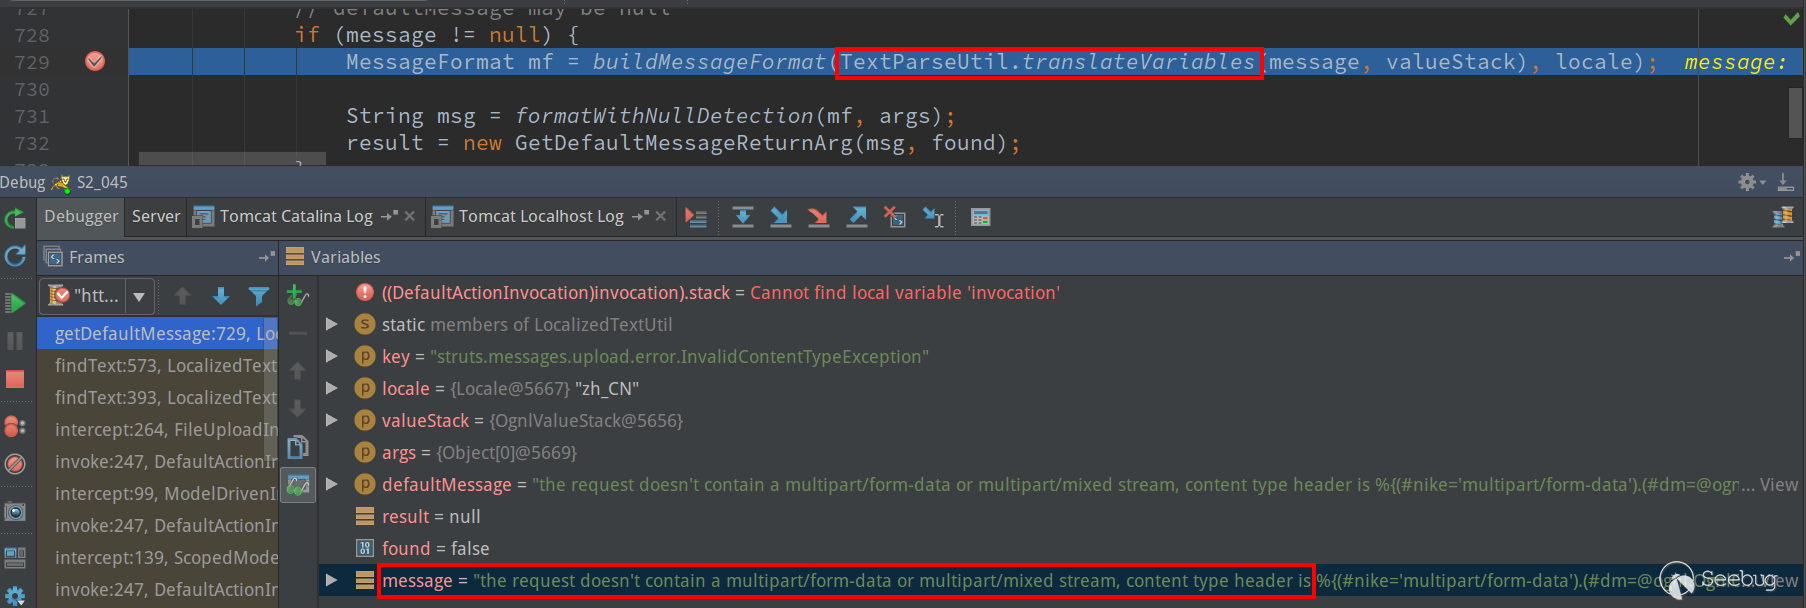Click the Evaluate Expression calculator icon
The image size is (1806, 608).
click(980, 217)
